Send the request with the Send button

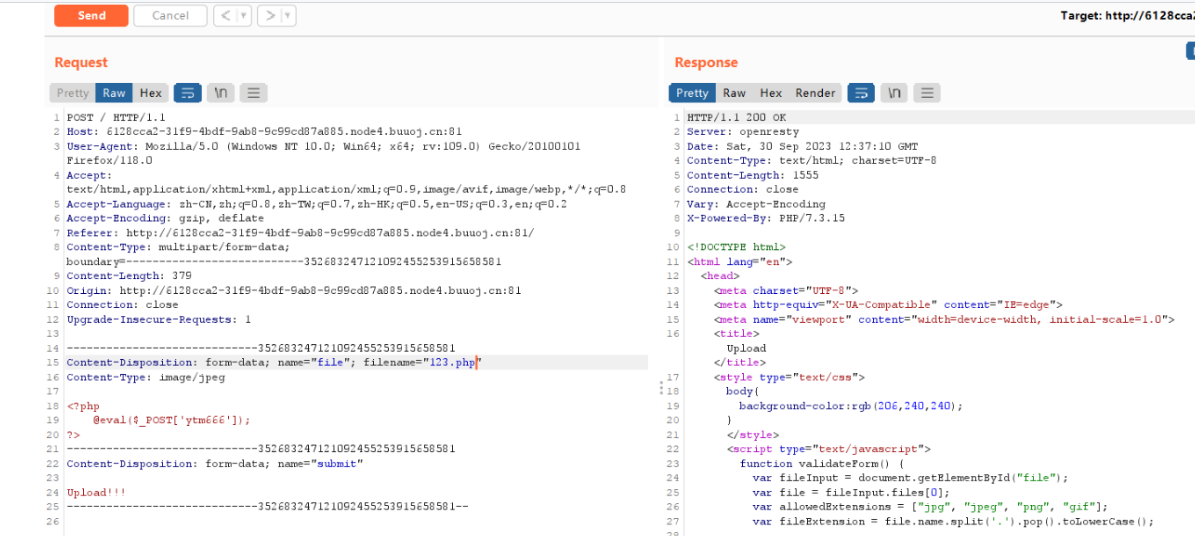click(91, 16)
